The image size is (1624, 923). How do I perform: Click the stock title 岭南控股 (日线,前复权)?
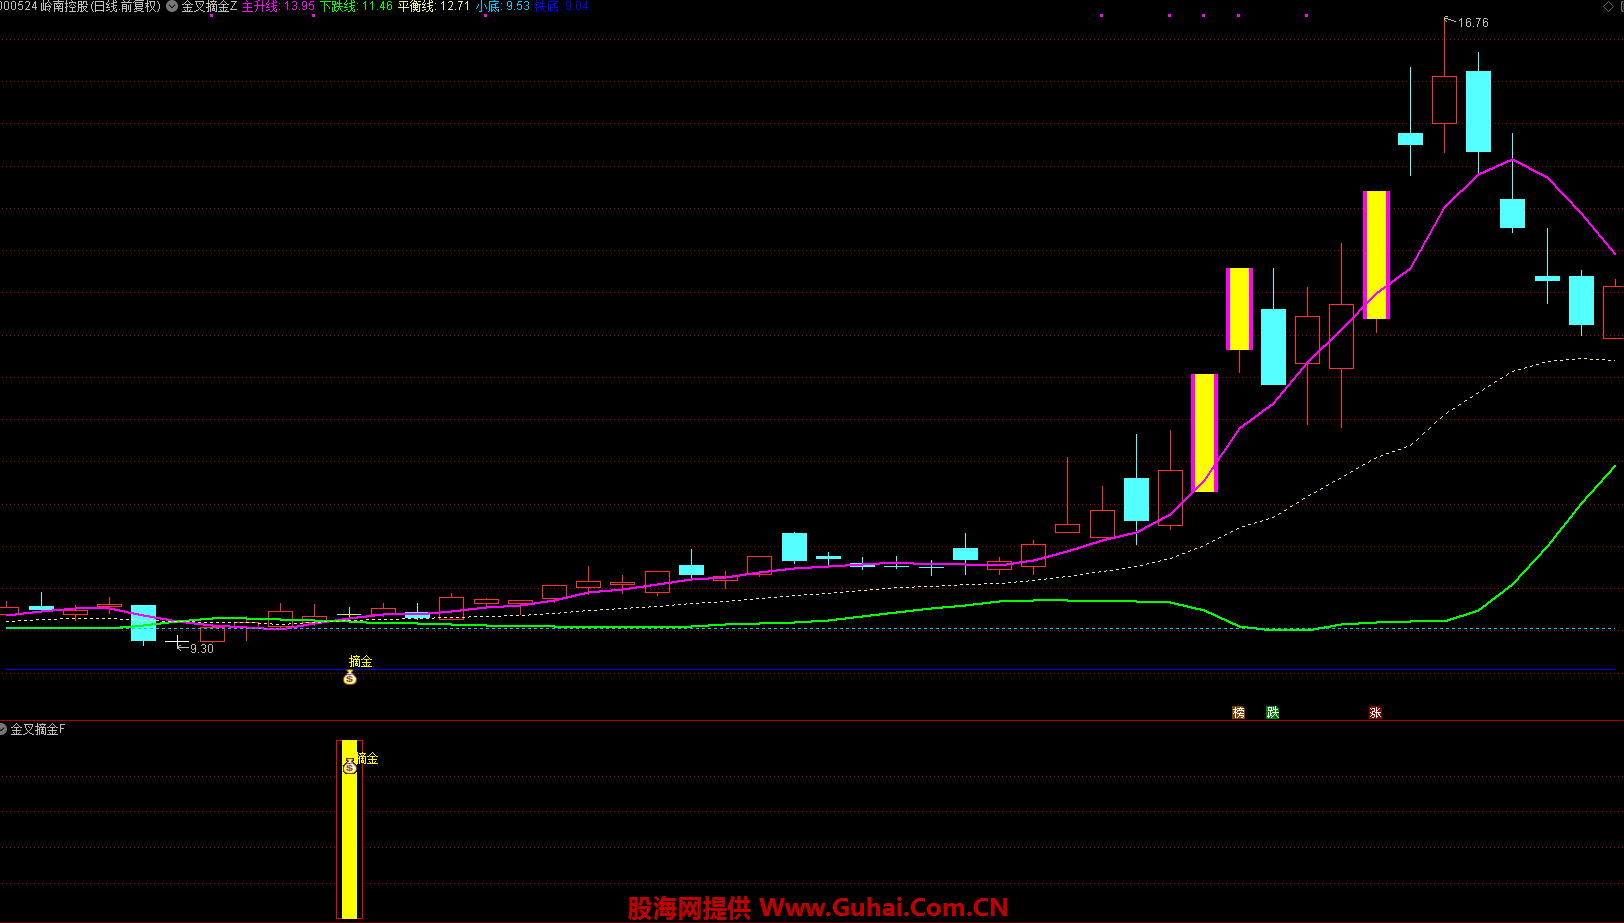(100, 6)
